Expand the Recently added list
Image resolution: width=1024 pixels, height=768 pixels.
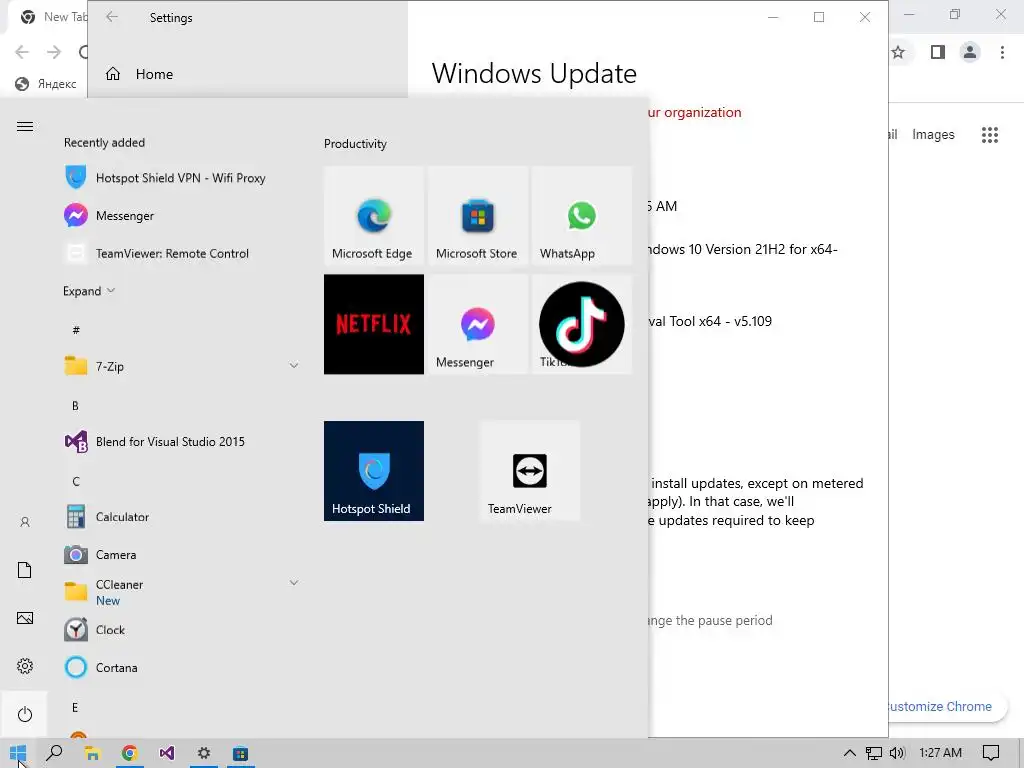[89, 291]
